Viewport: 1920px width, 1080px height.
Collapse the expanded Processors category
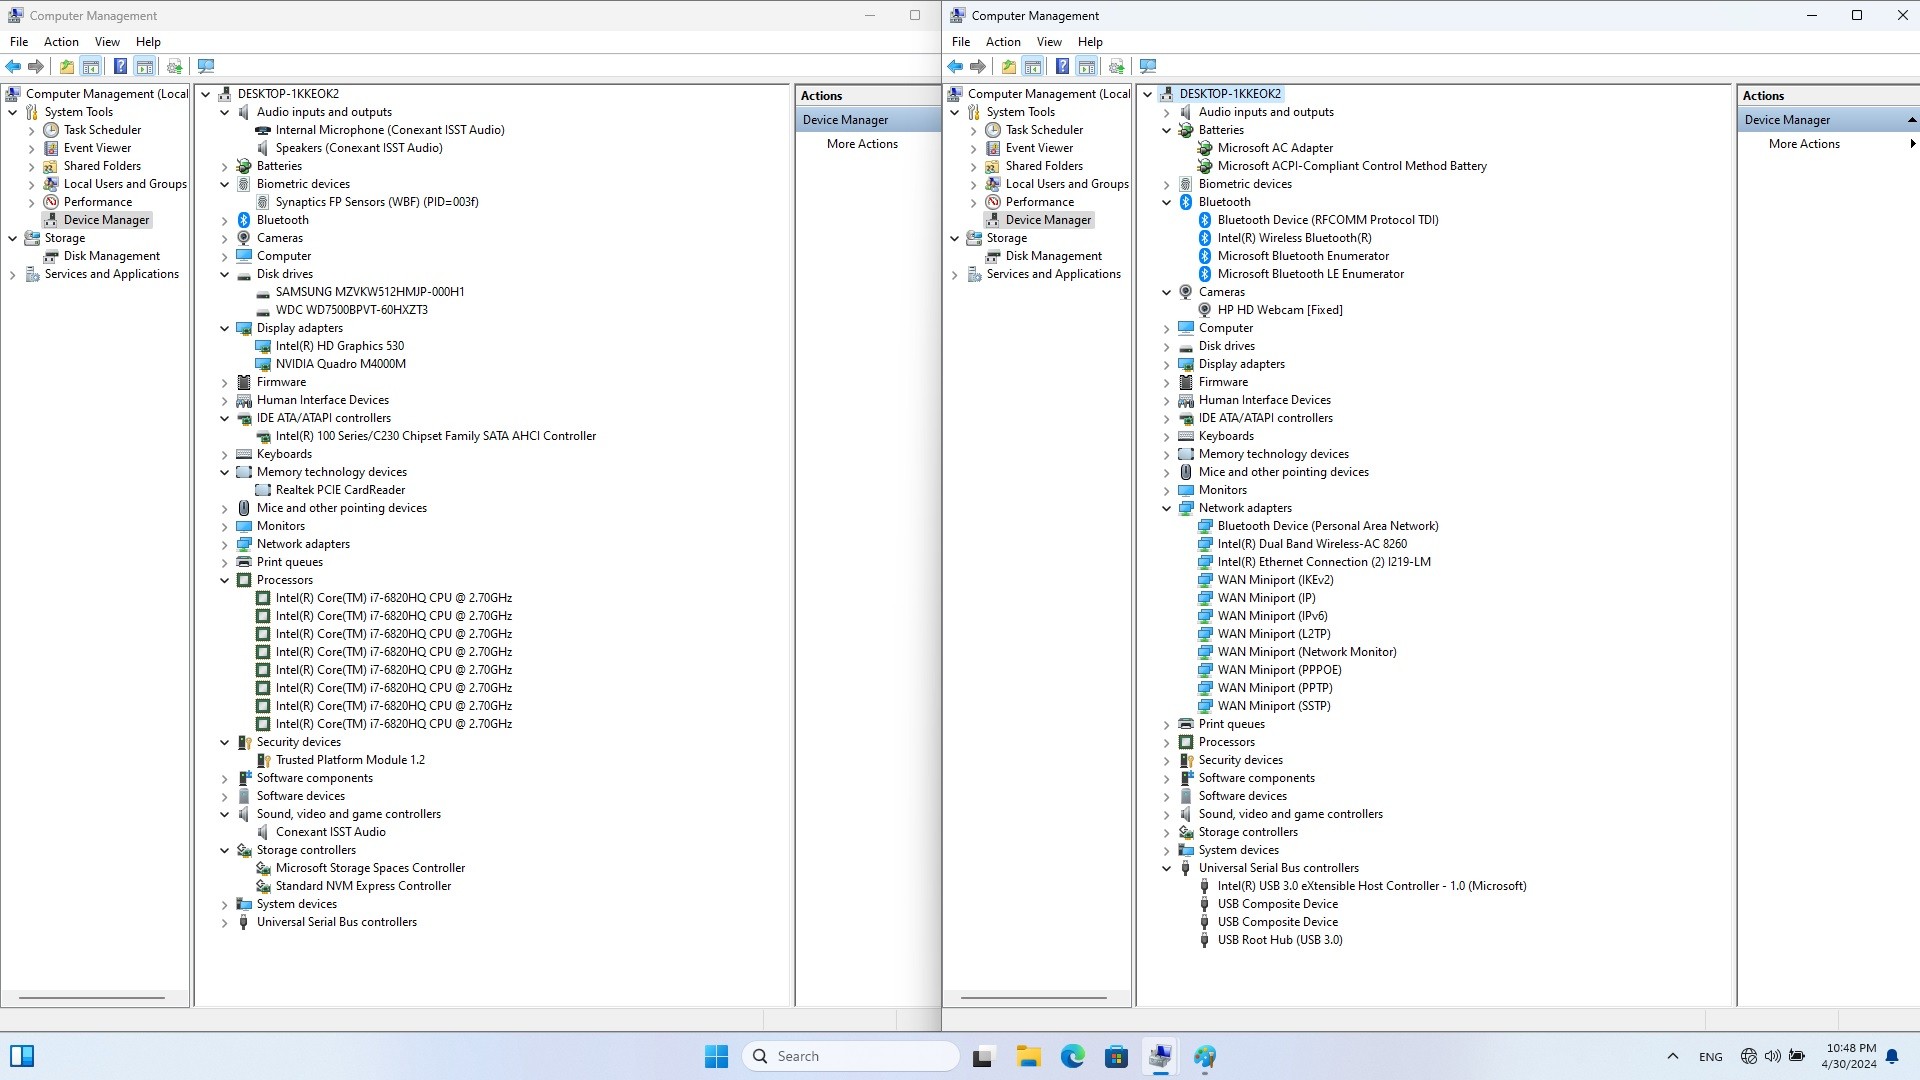coord(225,580)
